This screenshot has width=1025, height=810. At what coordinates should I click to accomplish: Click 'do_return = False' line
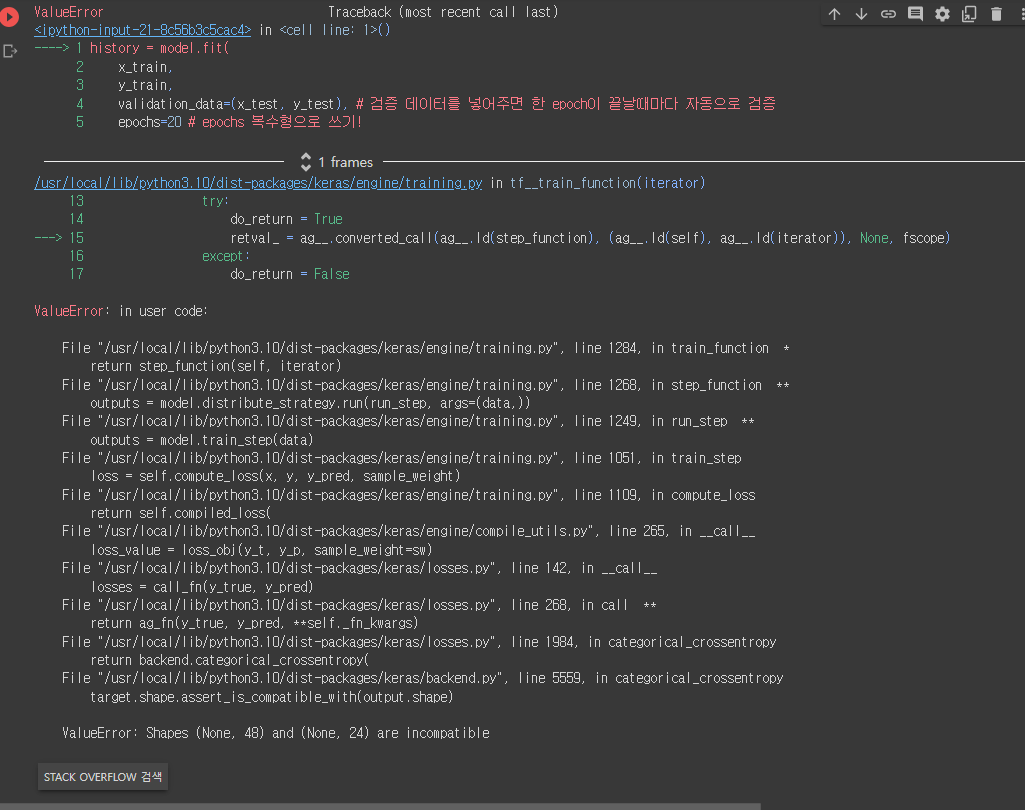[x=290, y=274]
